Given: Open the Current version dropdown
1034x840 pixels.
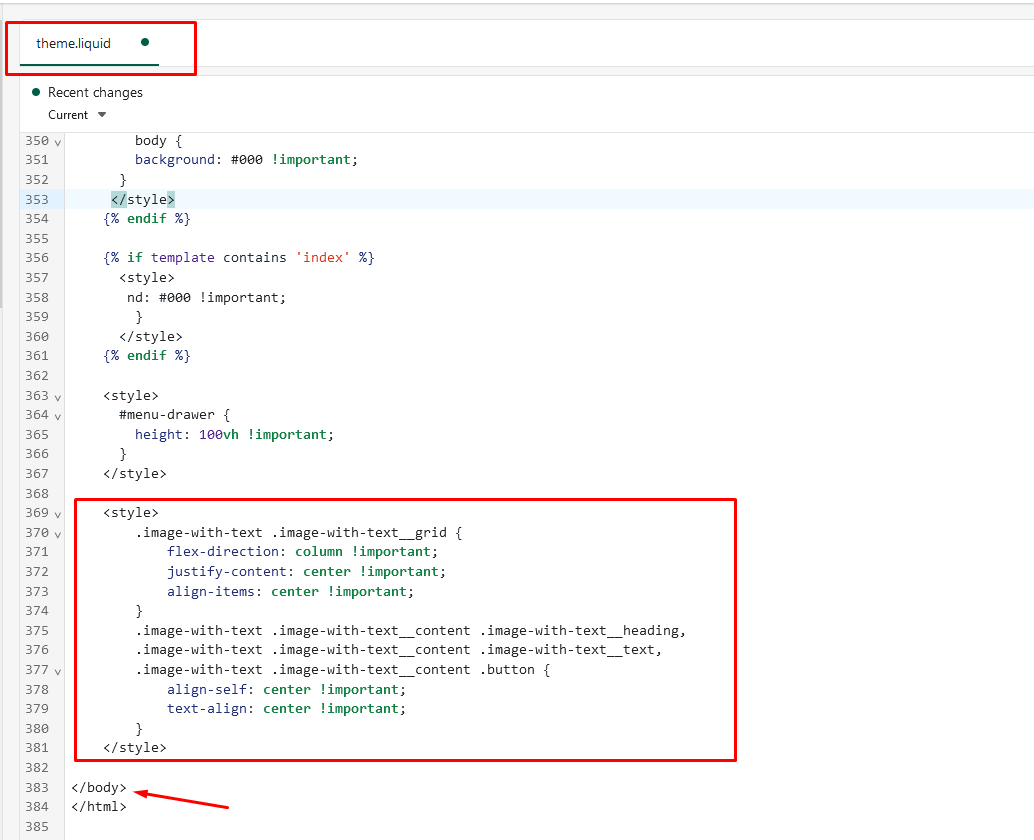Looking at the screenshot, I should [x=77, y=115].
